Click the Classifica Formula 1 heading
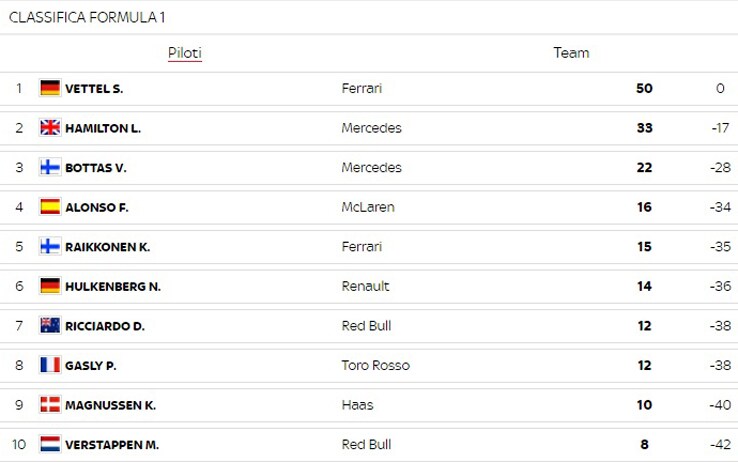This screenshot has width=738, height=462. point(87,17)
